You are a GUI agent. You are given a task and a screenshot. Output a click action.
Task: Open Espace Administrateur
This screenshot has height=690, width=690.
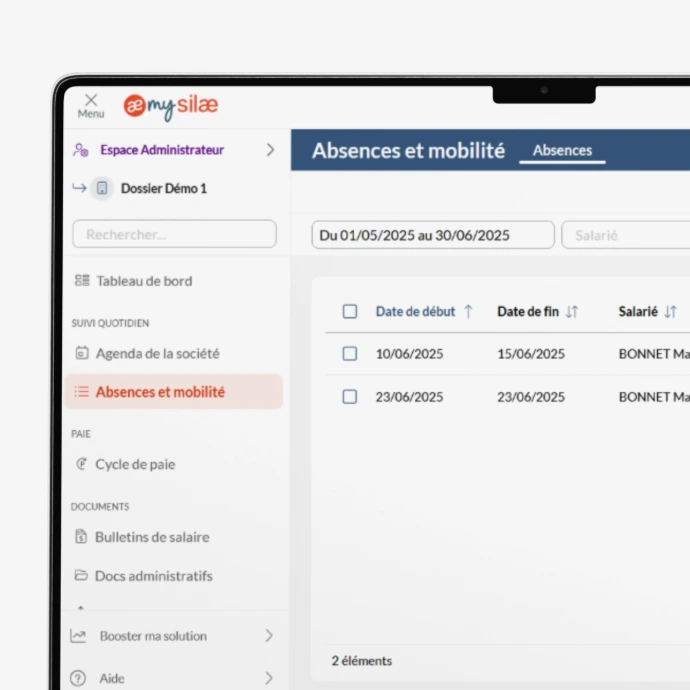162,150
